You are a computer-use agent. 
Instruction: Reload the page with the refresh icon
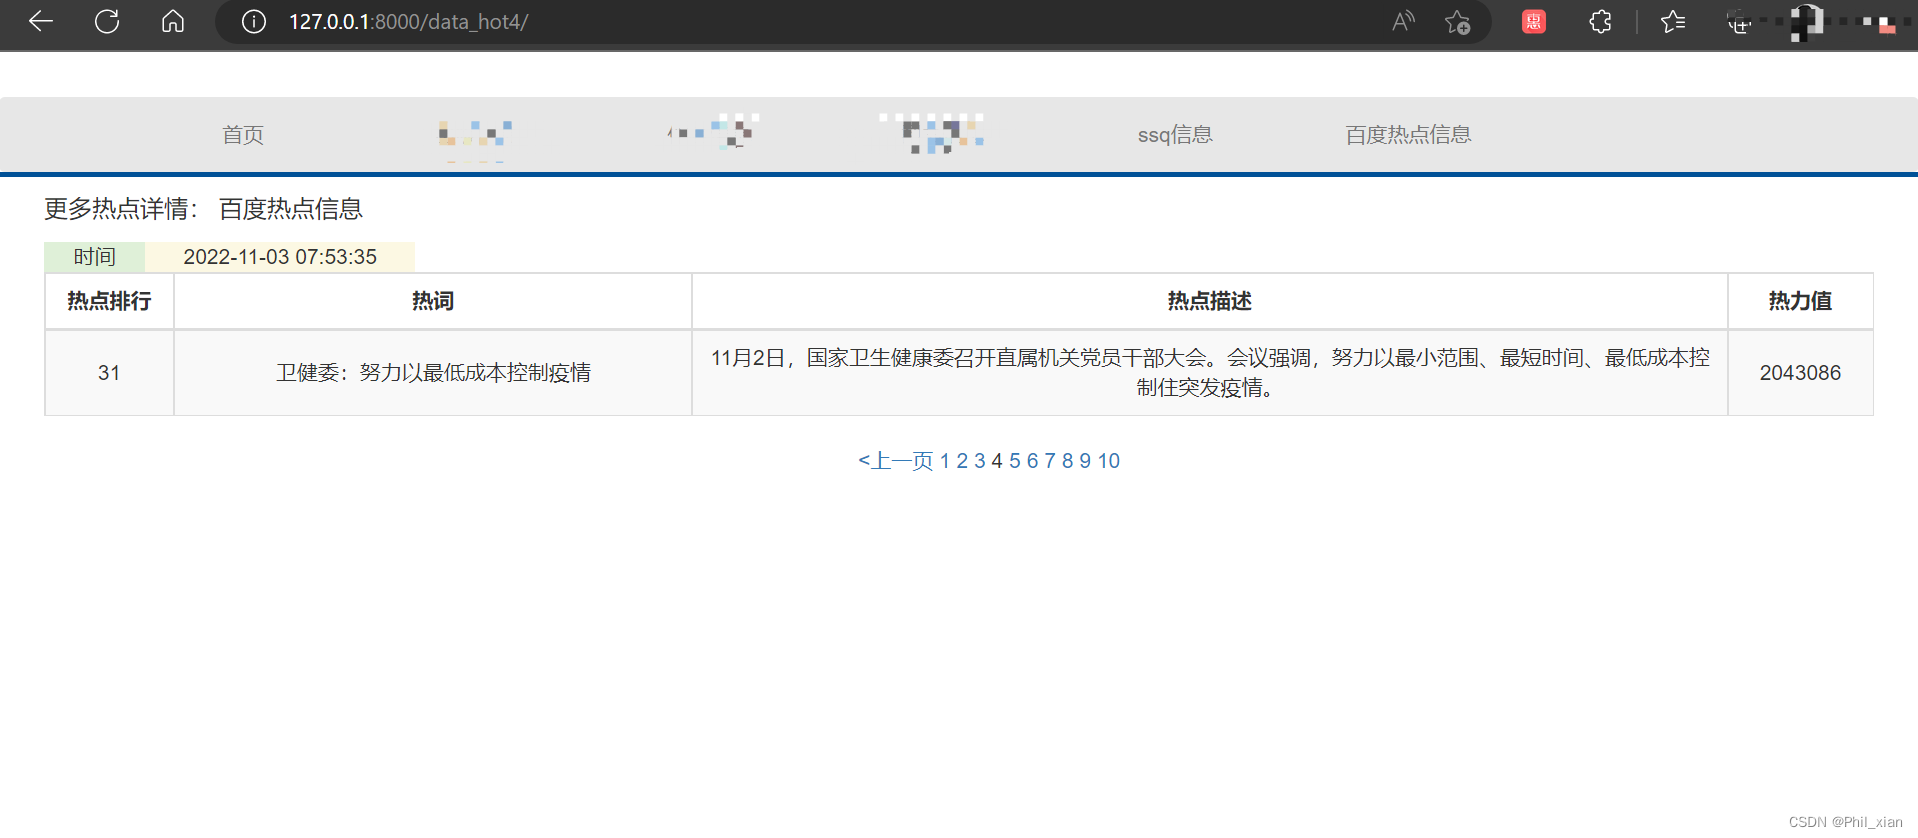(x=107, y=21)
